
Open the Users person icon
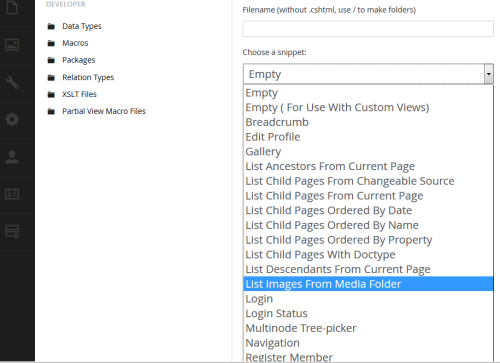(12, 157)
